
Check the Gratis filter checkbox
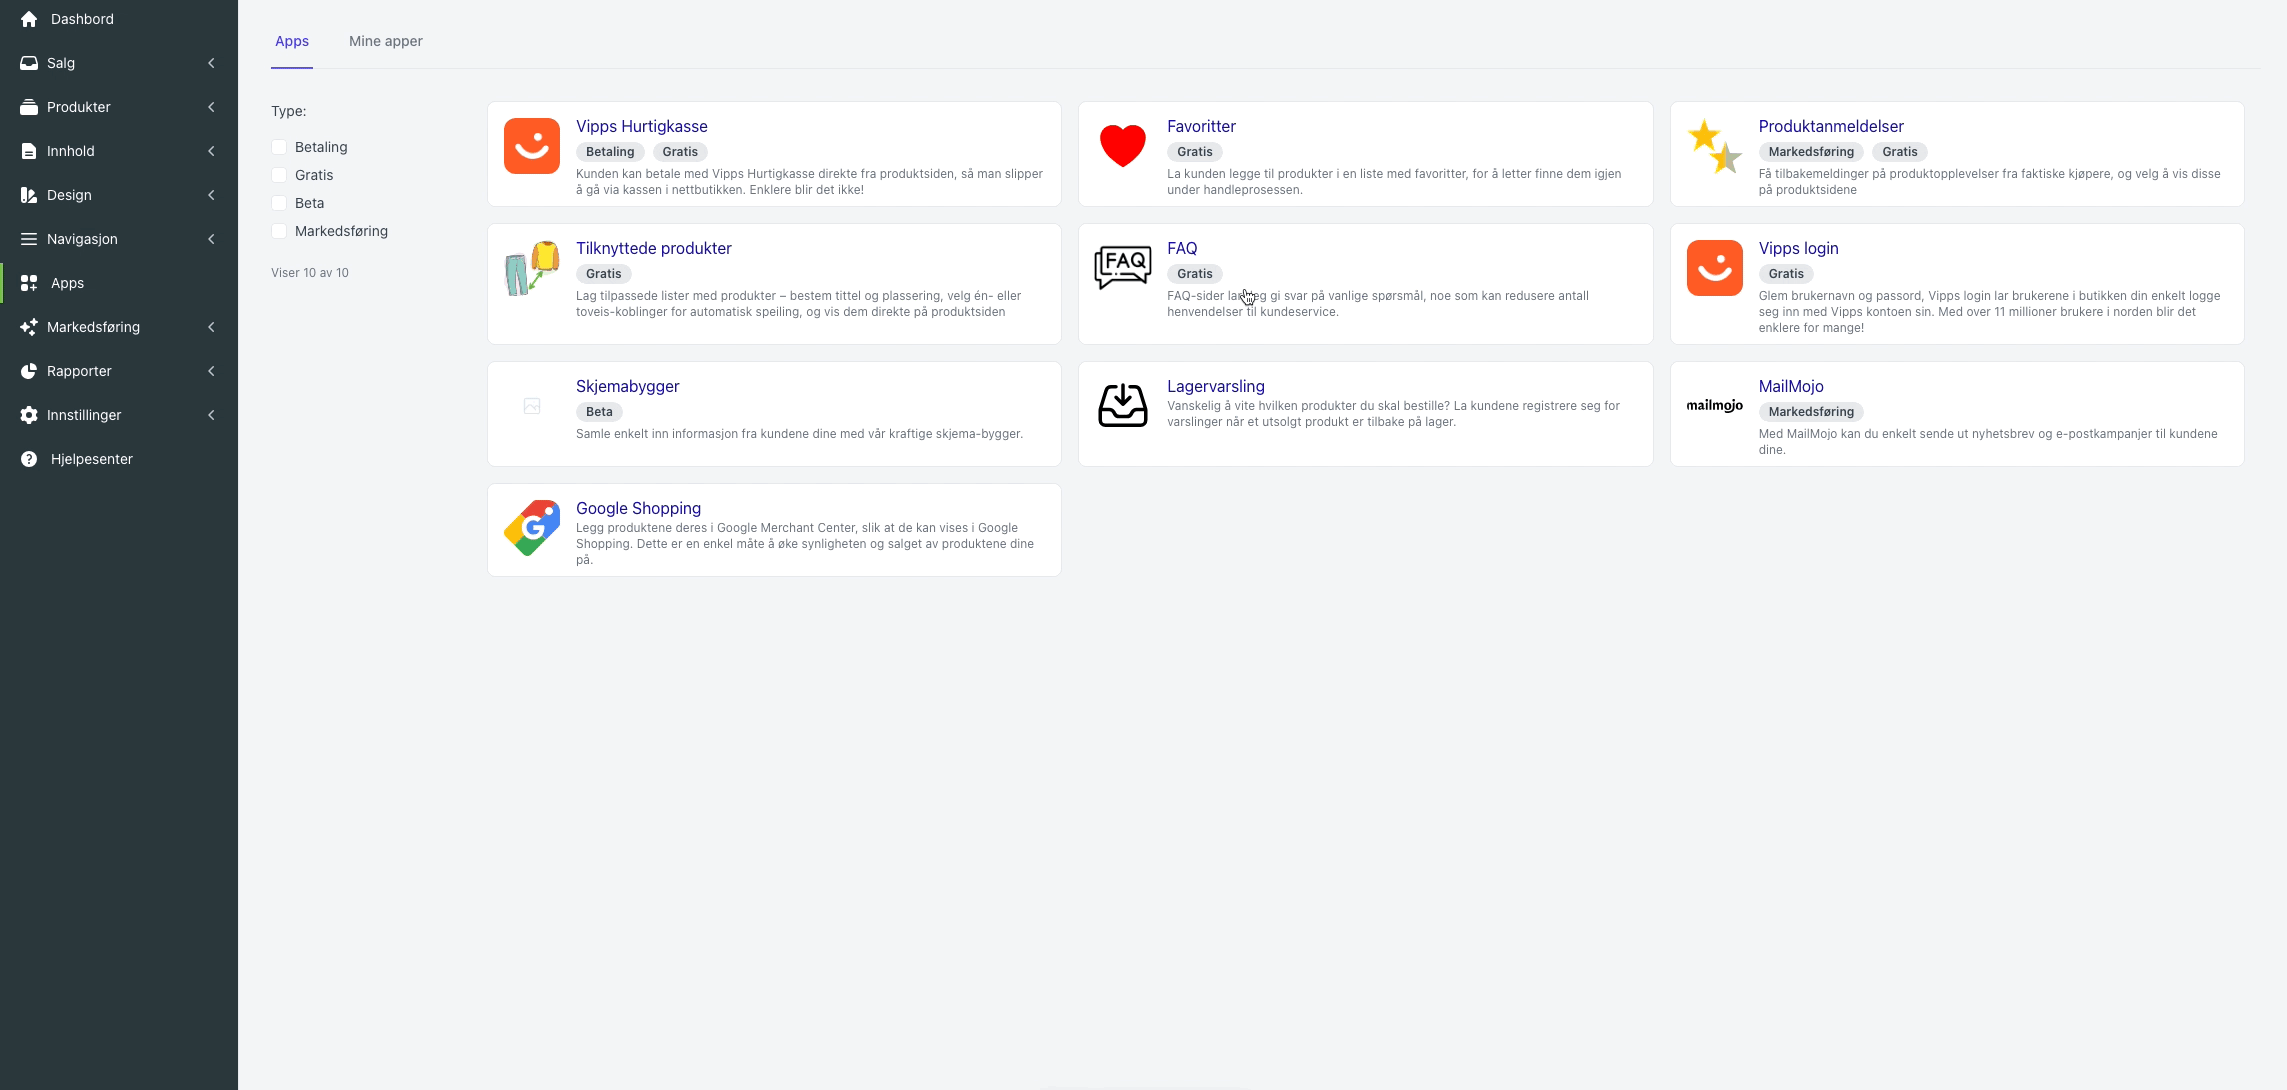click(x=279, y=175)
